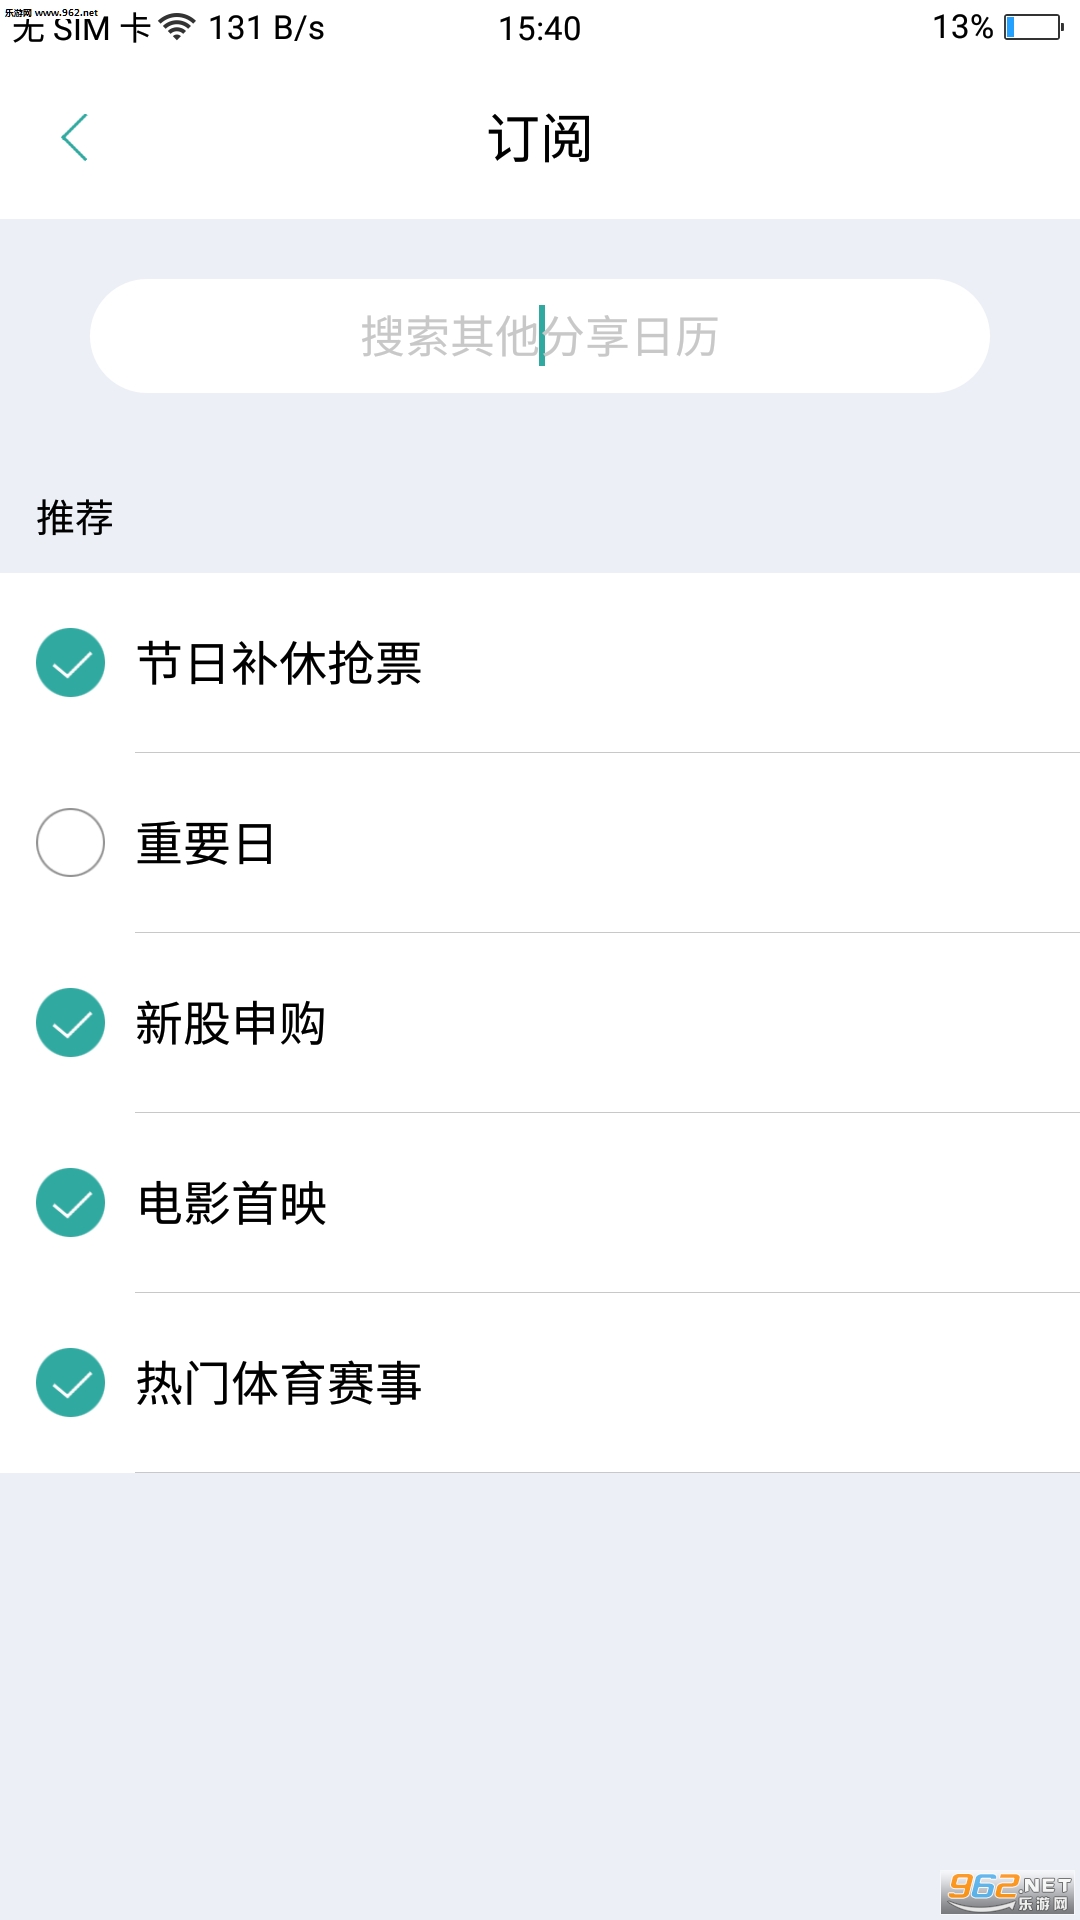
Task: Toggle off the 新股申购 checkmark circle
Action: tap(71, 1023)
